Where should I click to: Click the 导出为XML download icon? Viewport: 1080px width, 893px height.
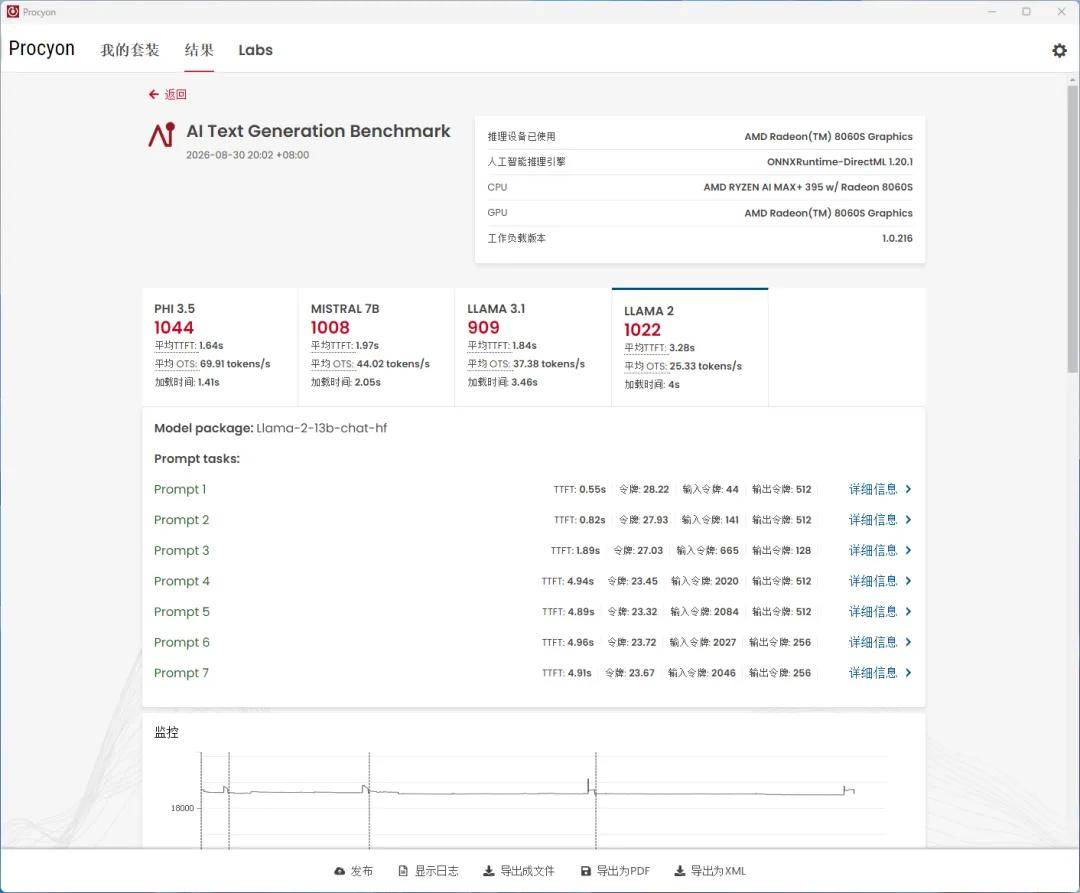click(x=679, y=871)
